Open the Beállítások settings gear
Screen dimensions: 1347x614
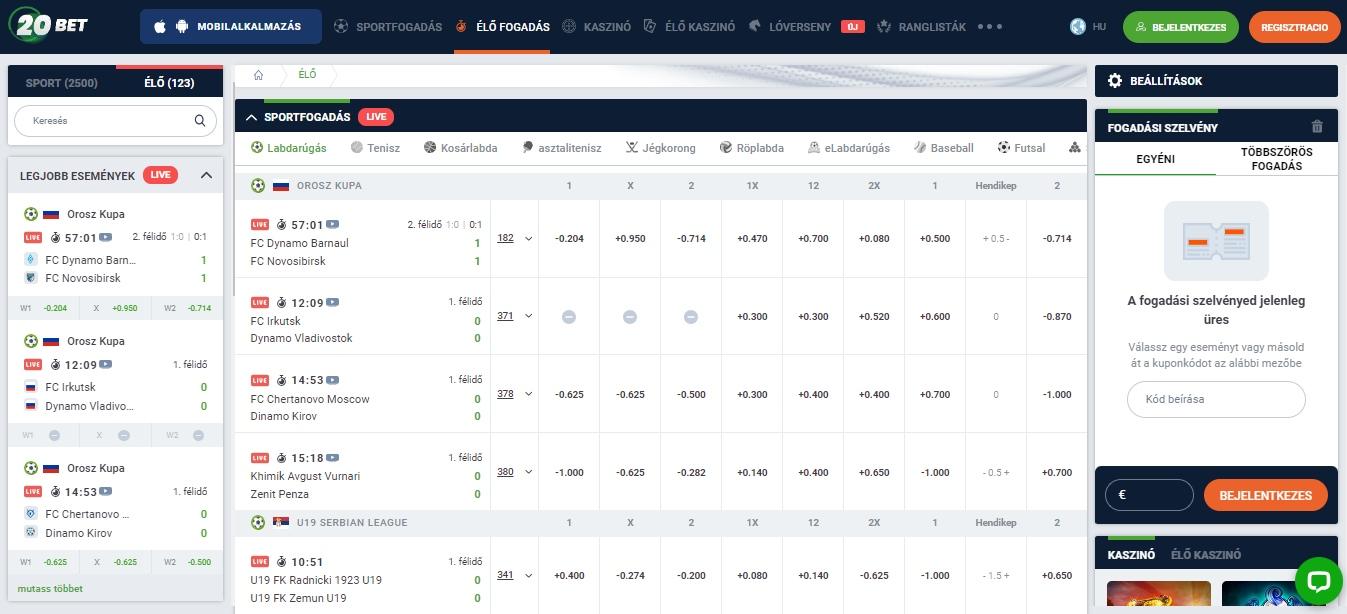(x=1115, y=81)
